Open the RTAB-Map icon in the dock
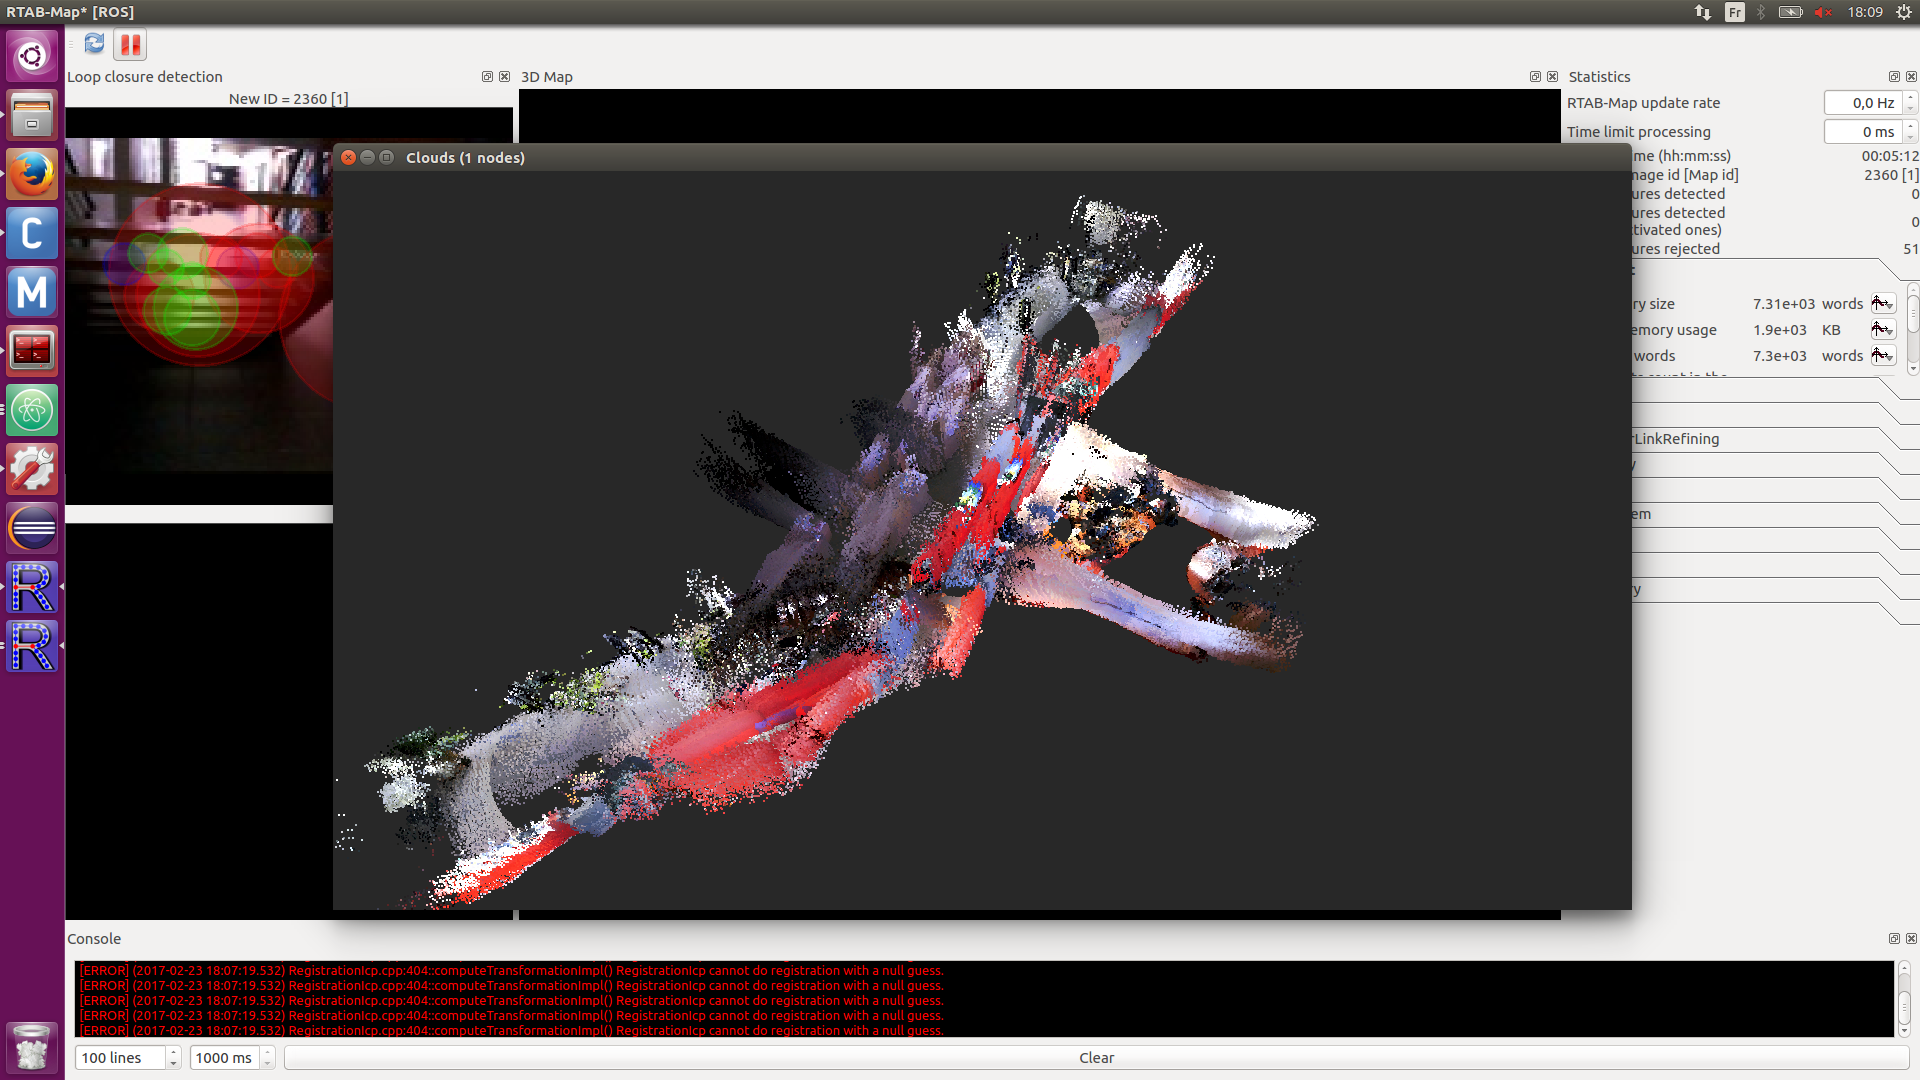The image size is (1920, 1080). (32, 587)
